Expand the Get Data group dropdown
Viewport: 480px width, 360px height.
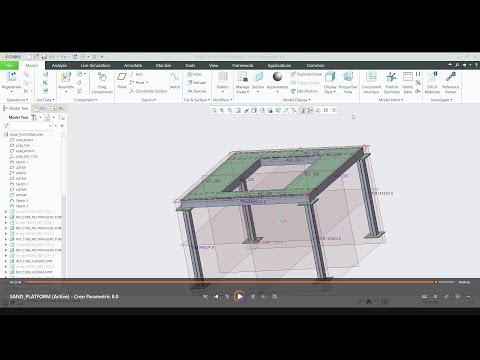click(45, 100)
